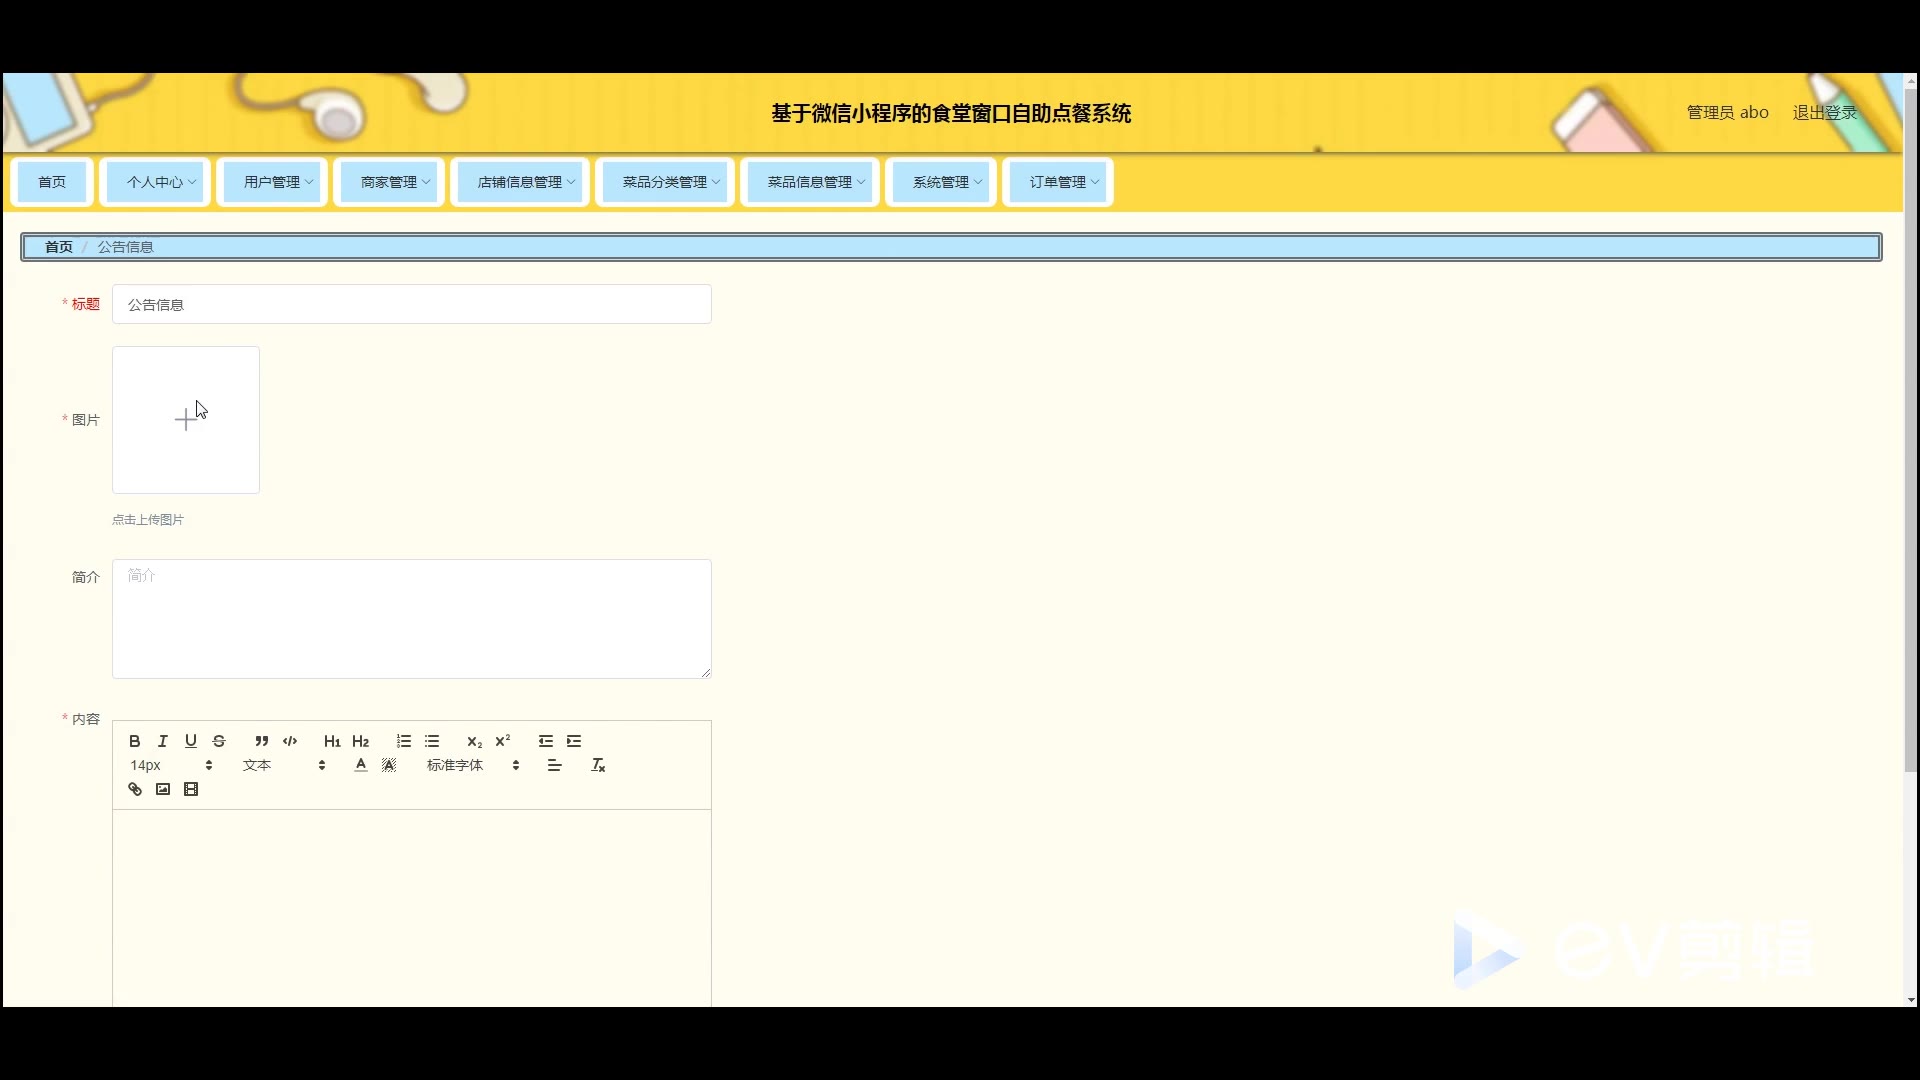This screenshot has height=1080, width=1920.
Task: Click the strikethrough icon
Action: (219, 741)
